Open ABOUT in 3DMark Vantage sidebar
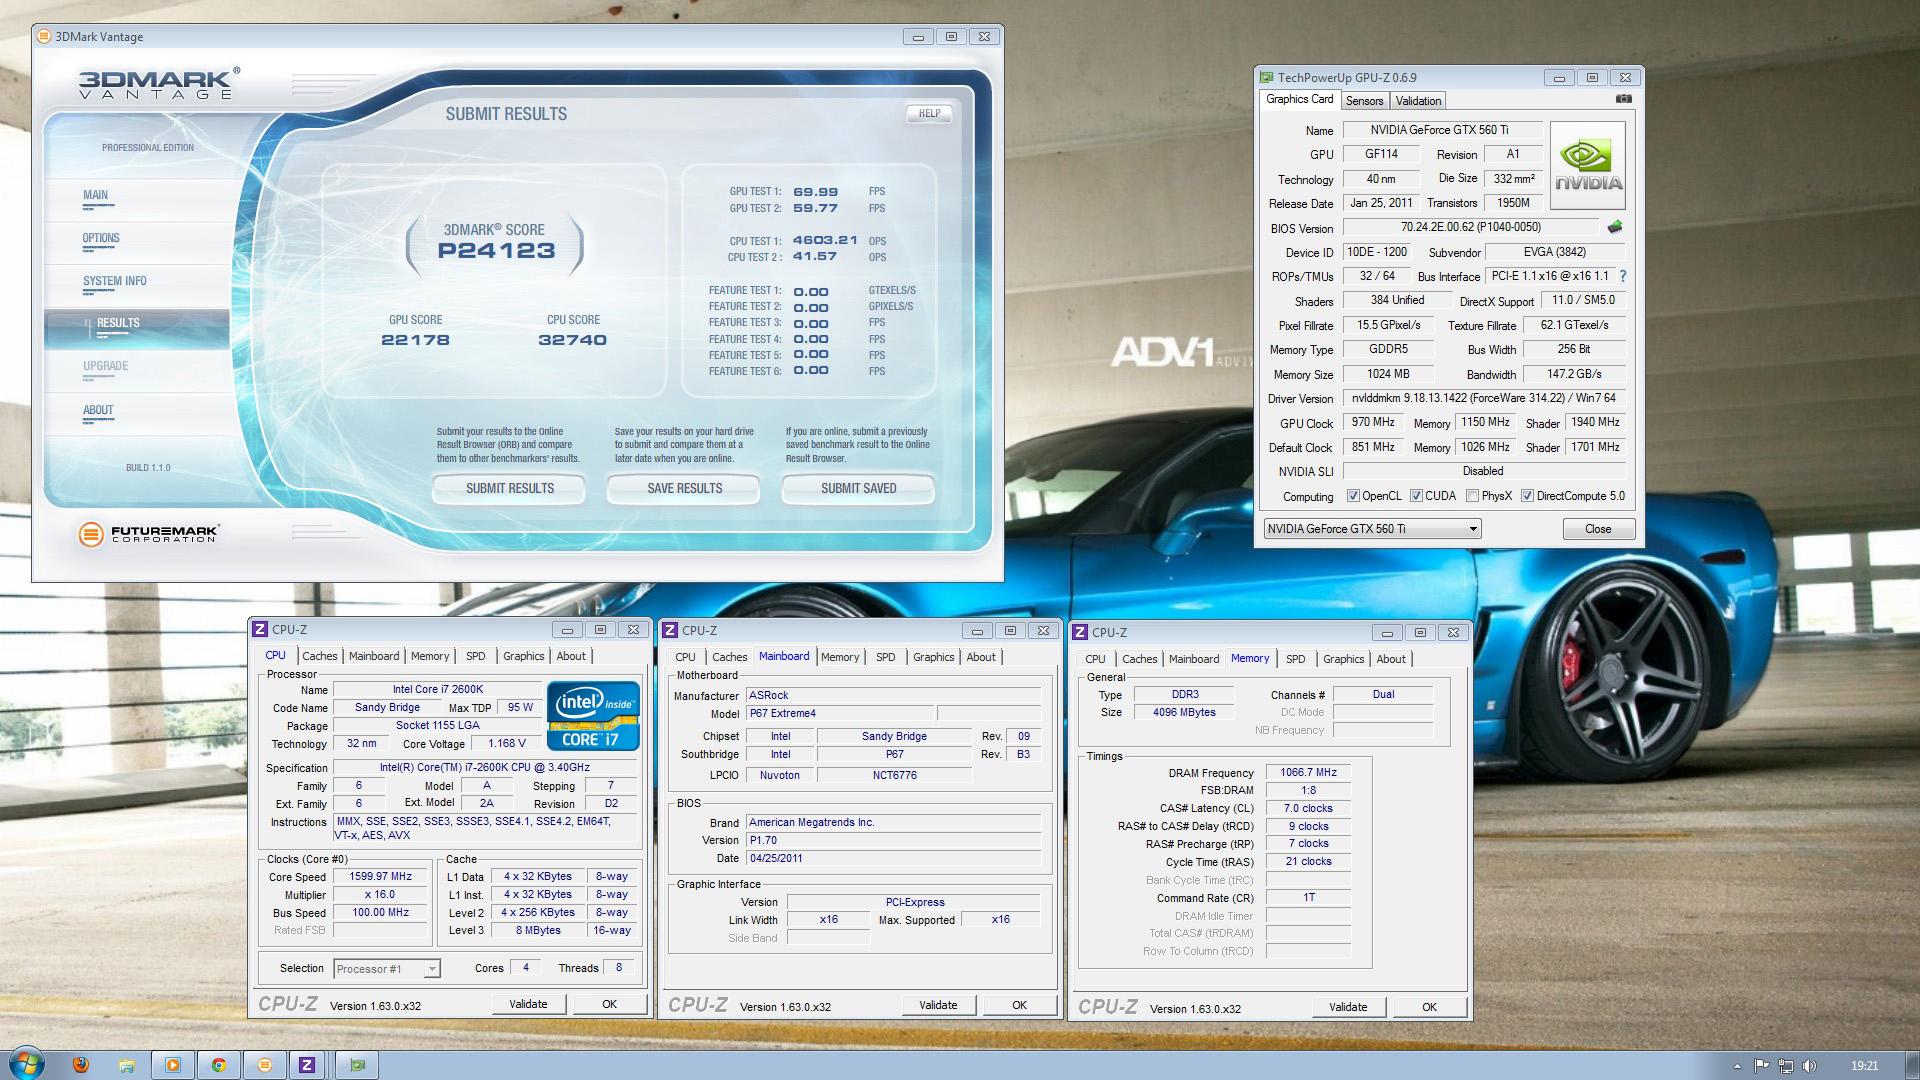 (98, 410)
